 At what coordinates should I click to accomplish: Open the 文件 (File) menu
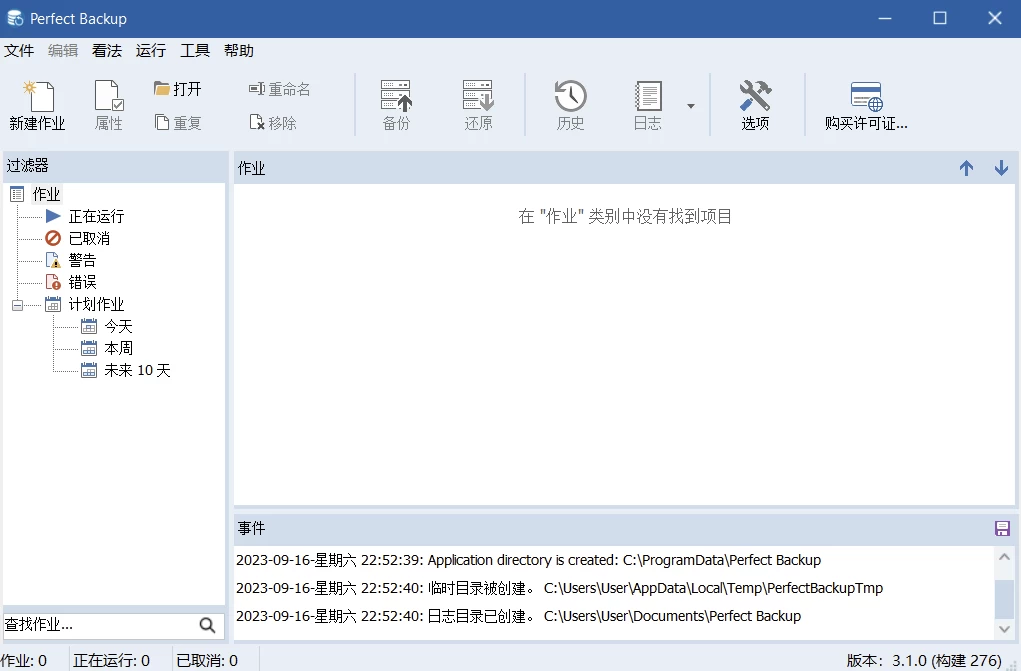(20, 50)
